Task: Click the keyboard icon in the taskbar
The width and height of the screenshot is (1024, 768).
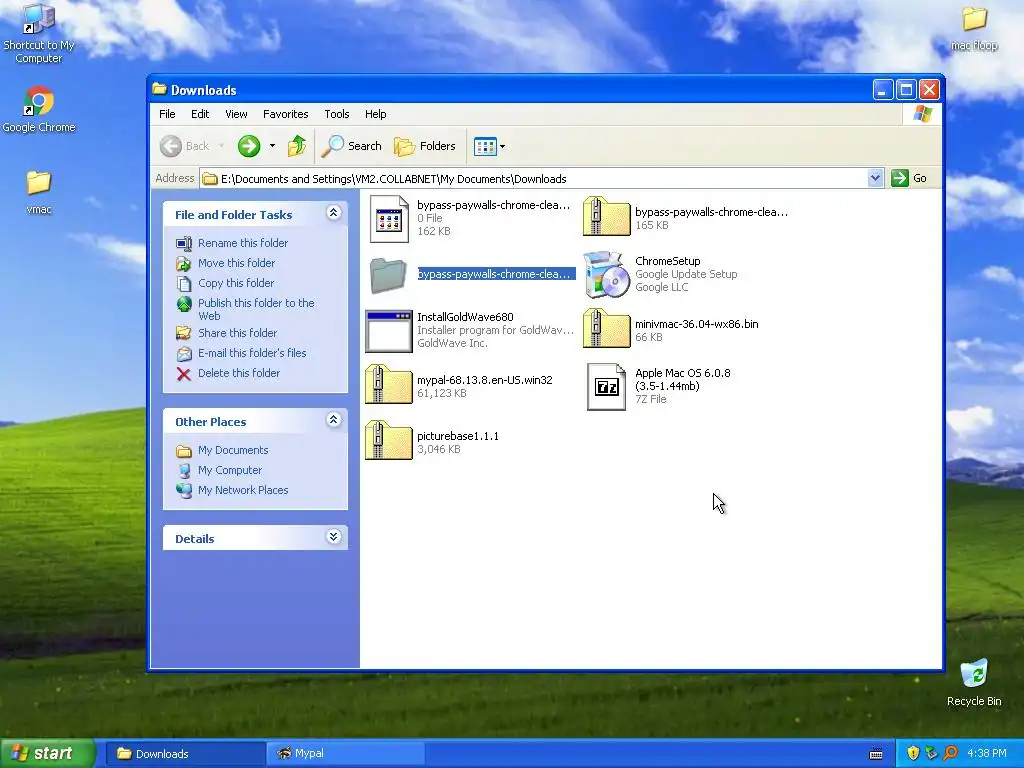Action: point(876,754)
